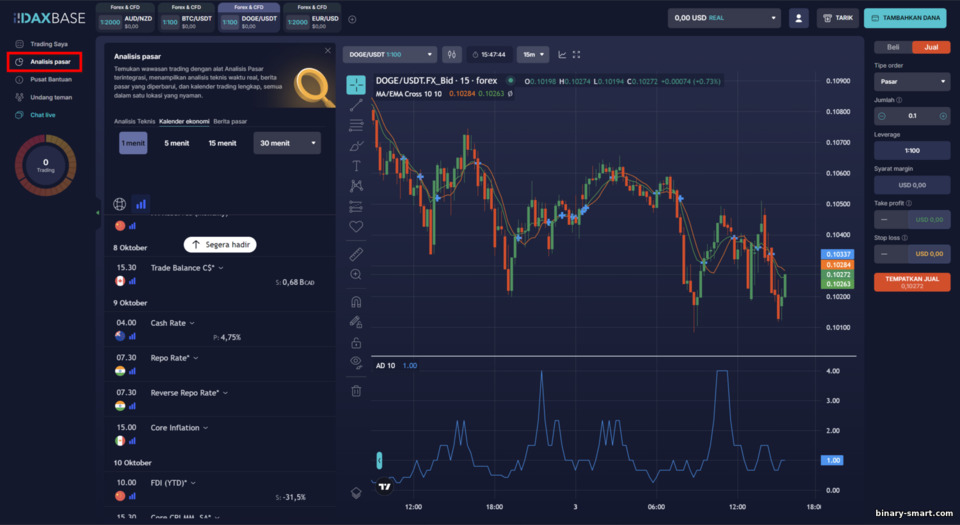
Task: Open the 0,00 USD REAL account dropdown
Action: click(x=725, y=18)
